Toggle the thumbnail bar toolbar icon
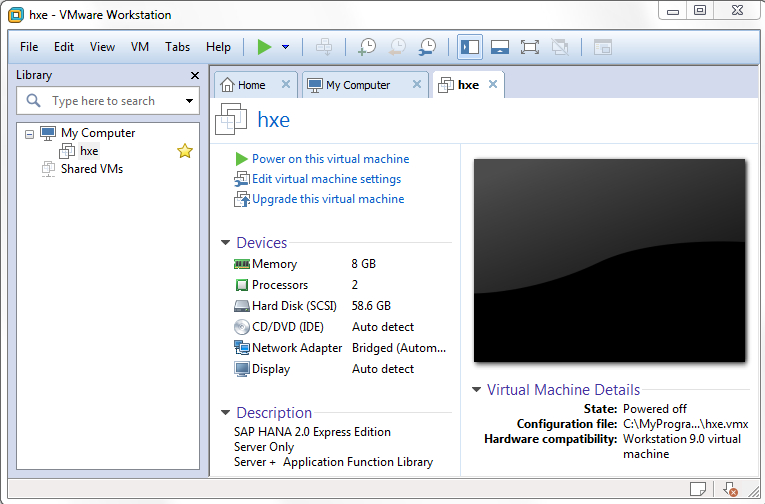Screen dimensions: 765x504 [x=500, y=47]
